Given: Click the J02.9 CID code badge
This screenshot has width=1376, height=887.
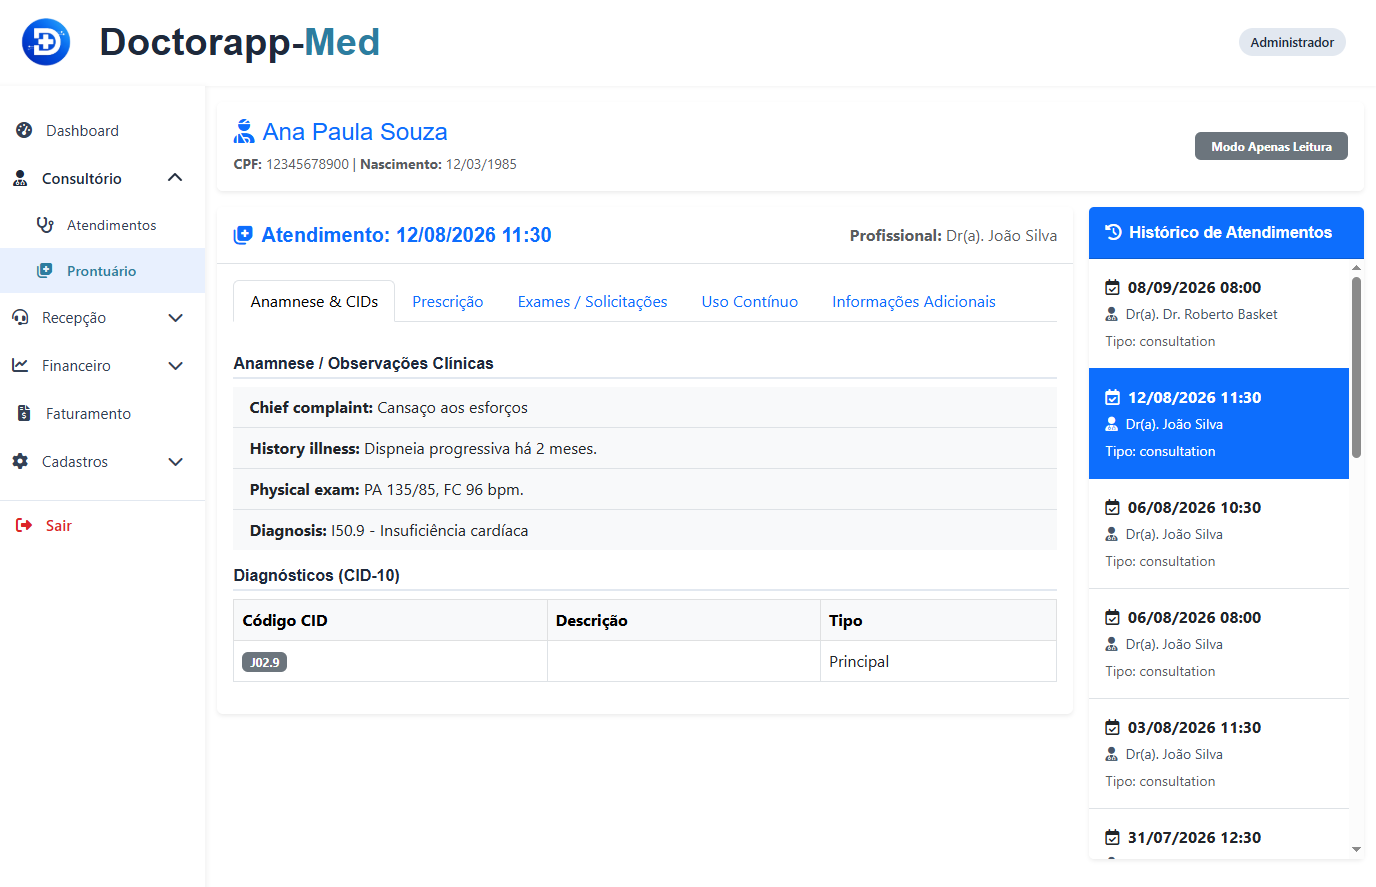Looking at the screenshot, I should (264, 662).
